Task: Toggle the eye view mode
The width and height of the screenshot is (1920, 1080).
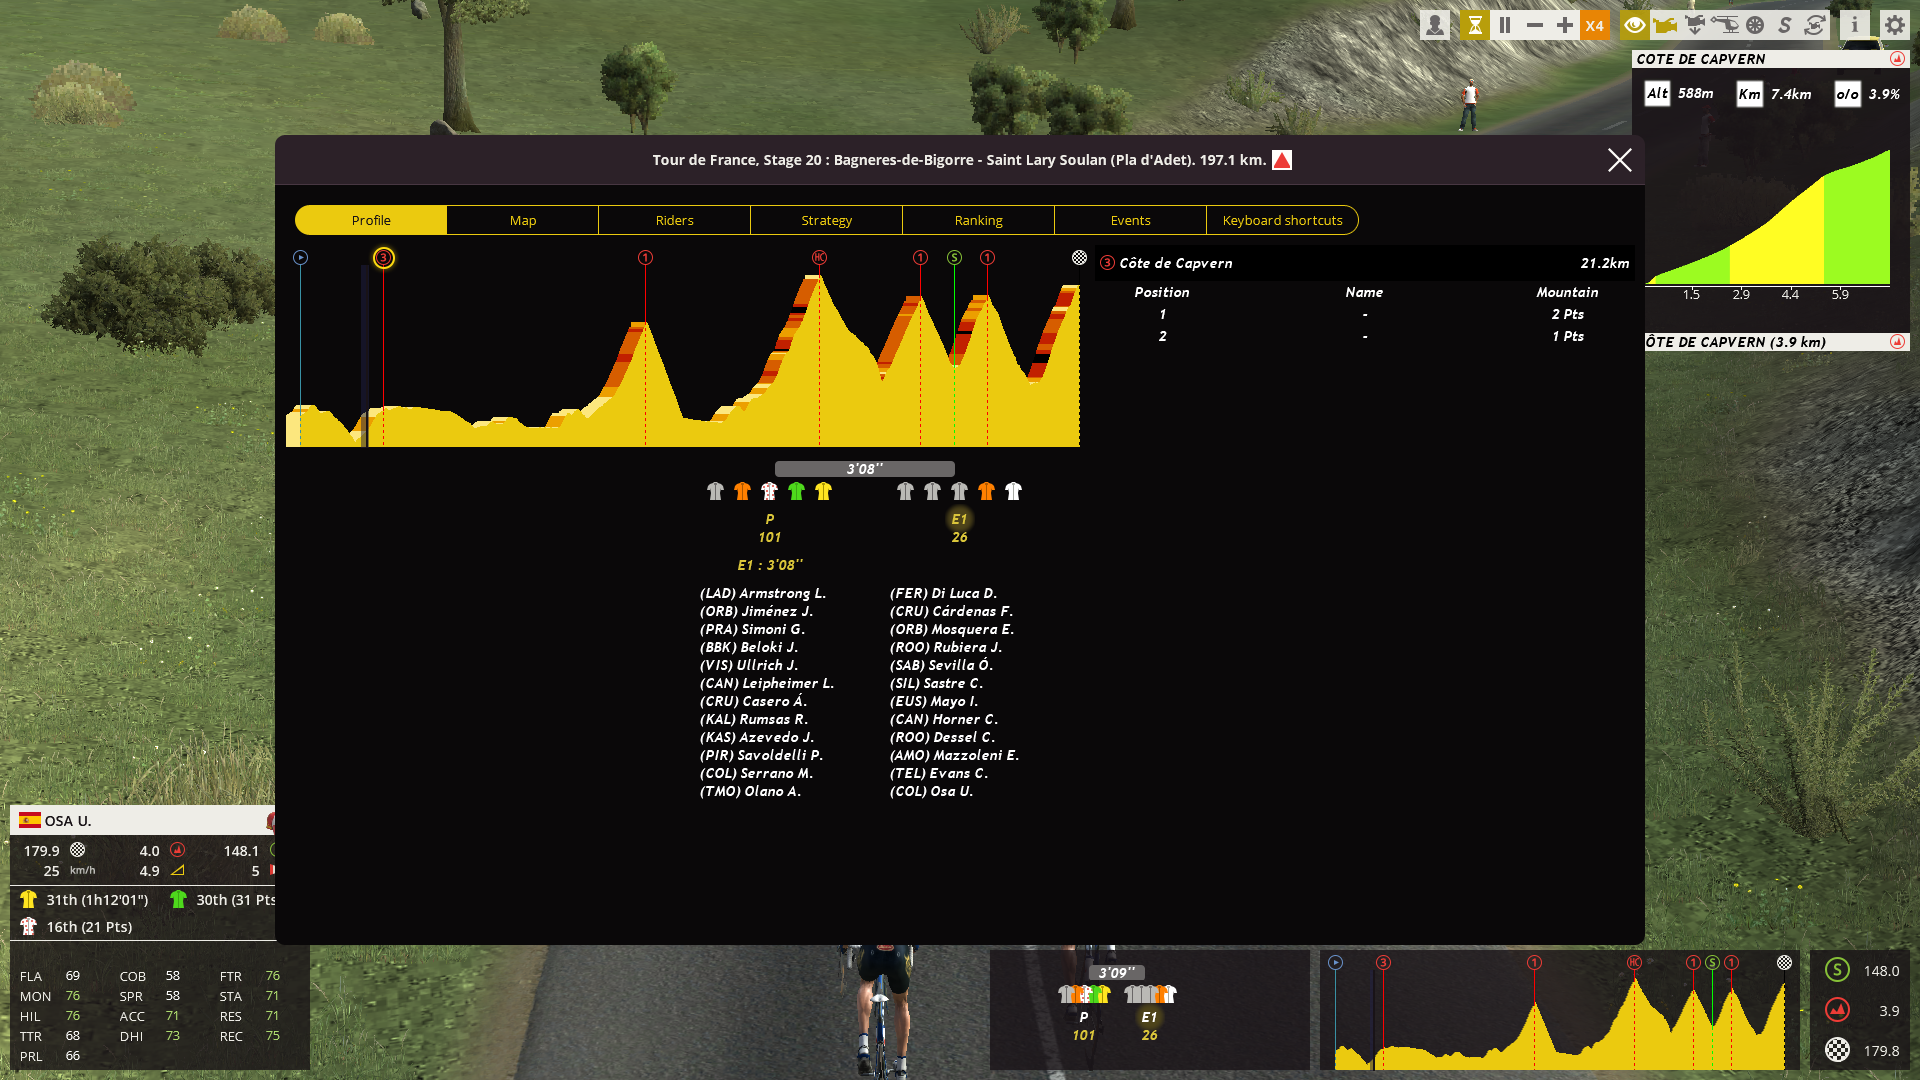Action: [x=1635, y=25]
